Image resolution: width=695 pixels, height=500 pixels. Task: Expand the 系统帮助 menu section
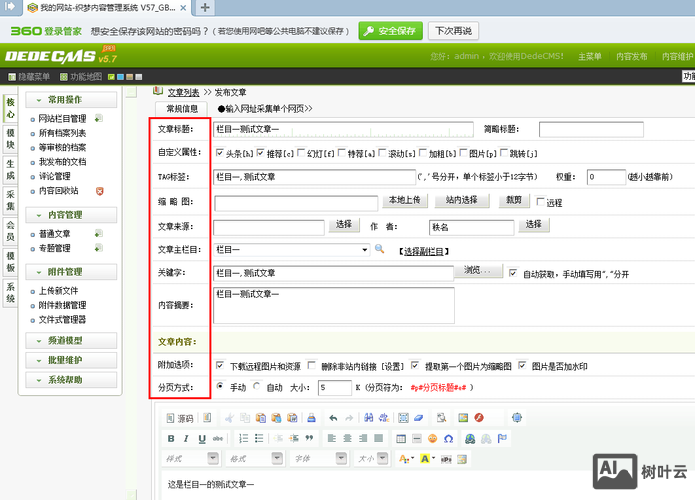pyautogui.click(x=71, y=380)
